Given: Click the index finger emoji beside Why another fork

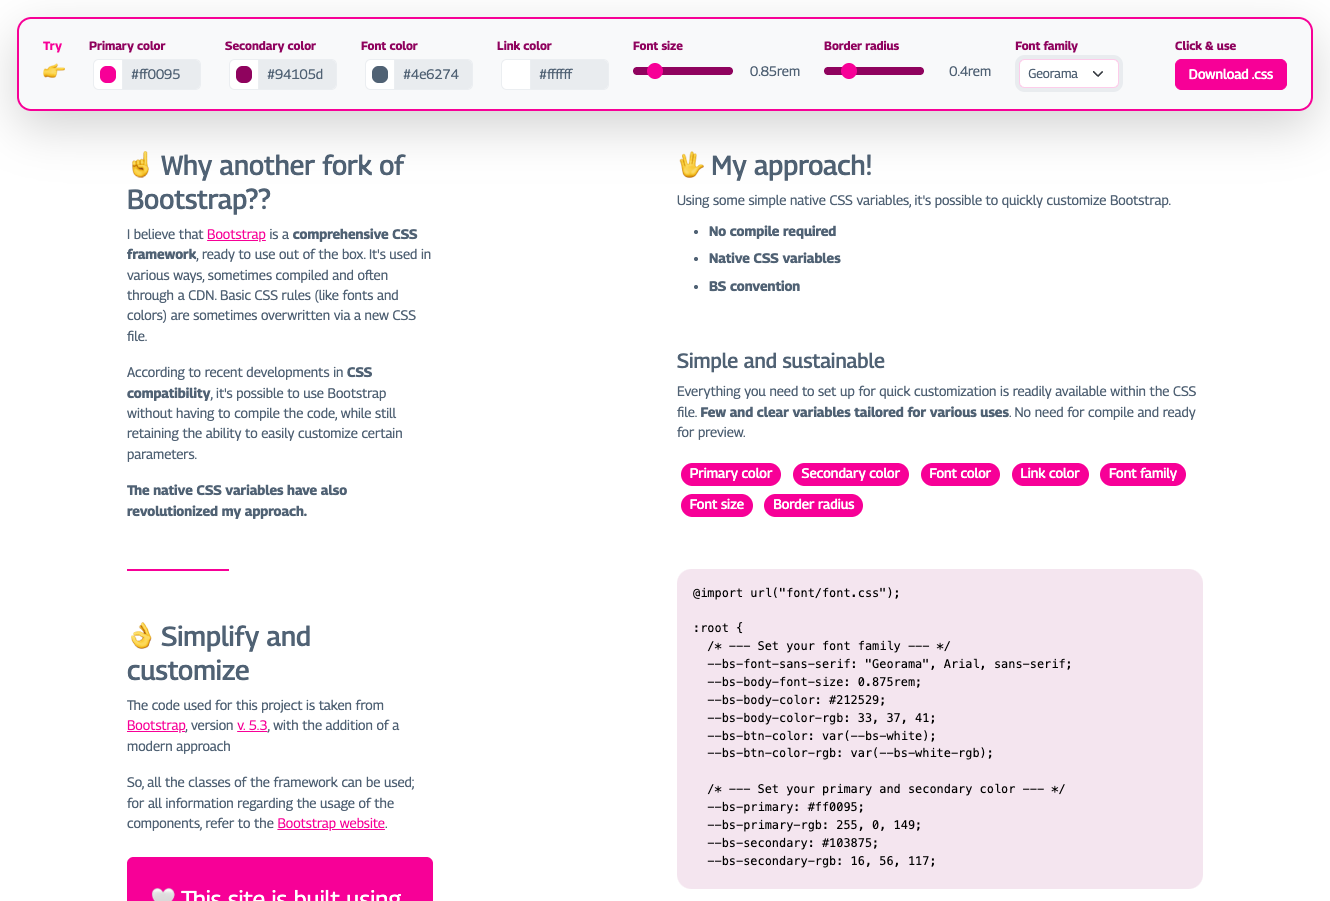Looking at the screenshot, I should (x=140, y=165).
